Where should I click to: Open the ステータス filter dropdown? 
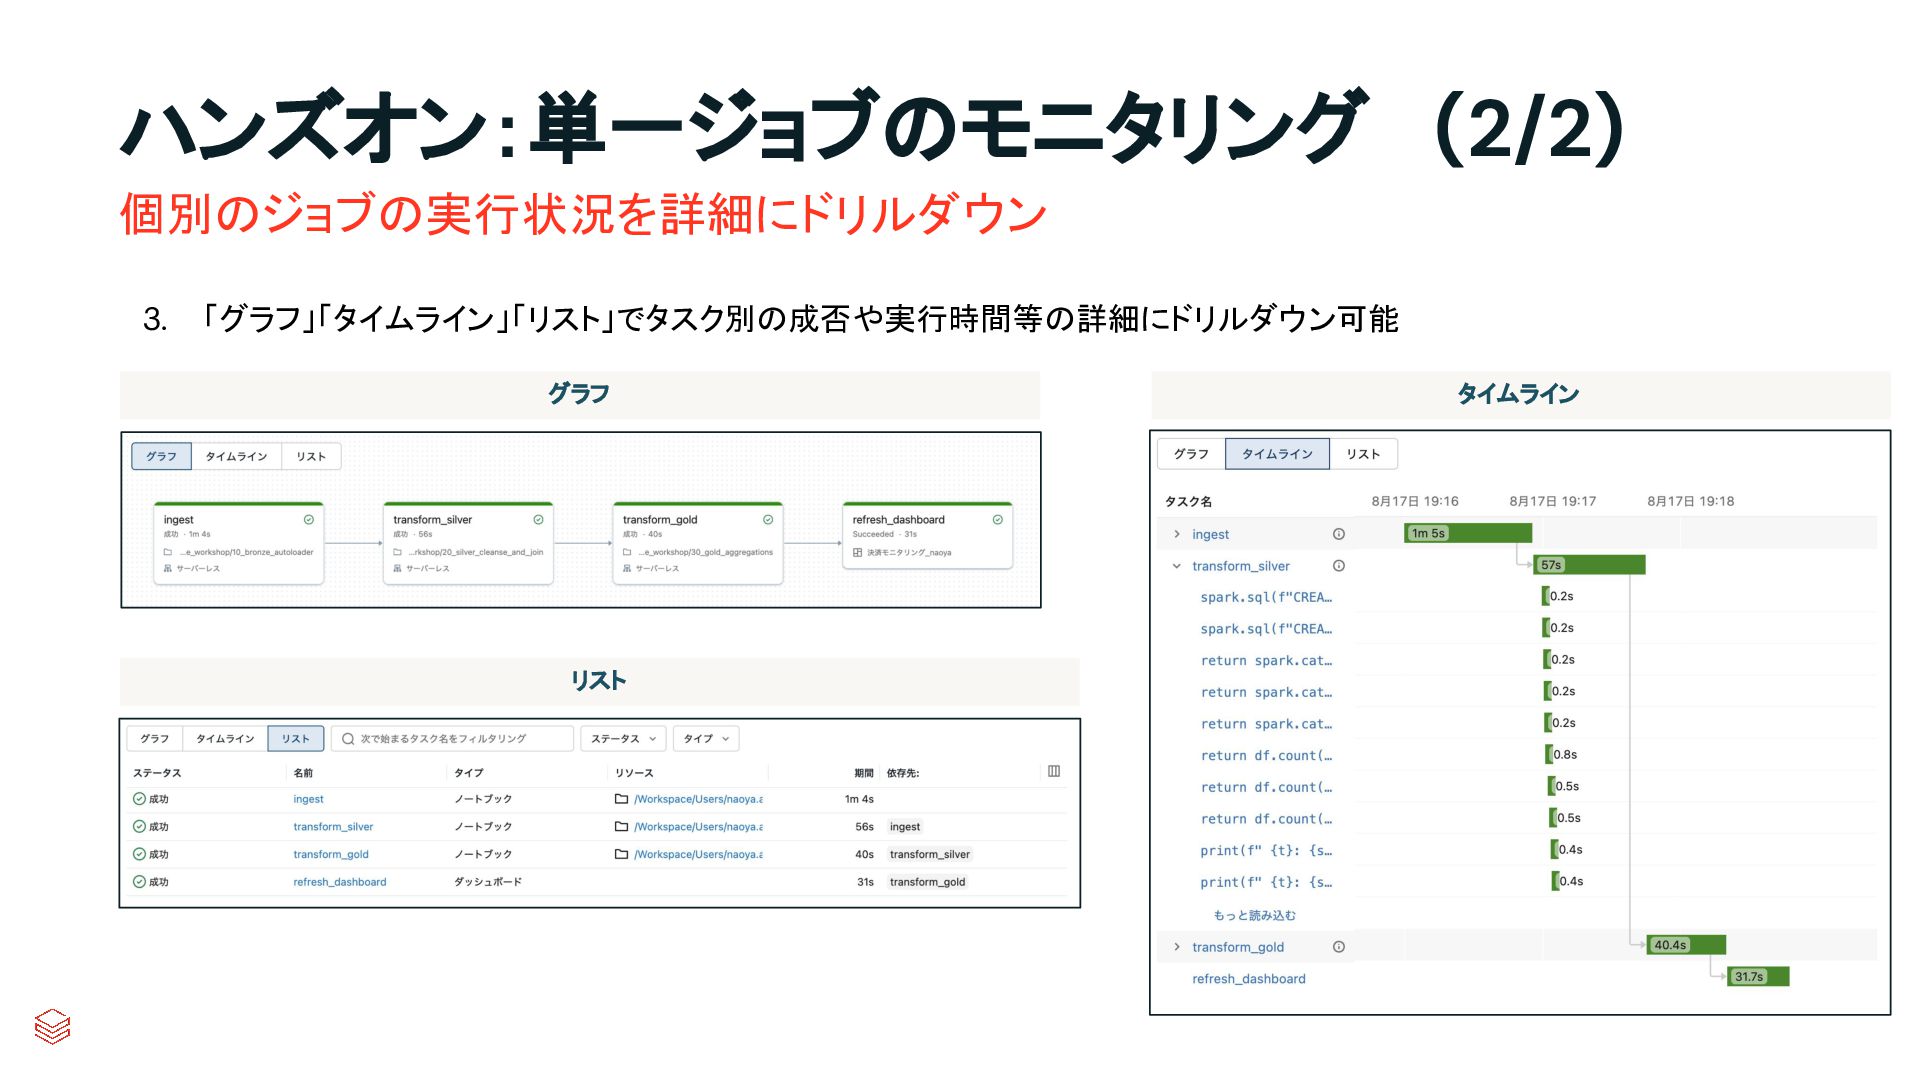623,739
